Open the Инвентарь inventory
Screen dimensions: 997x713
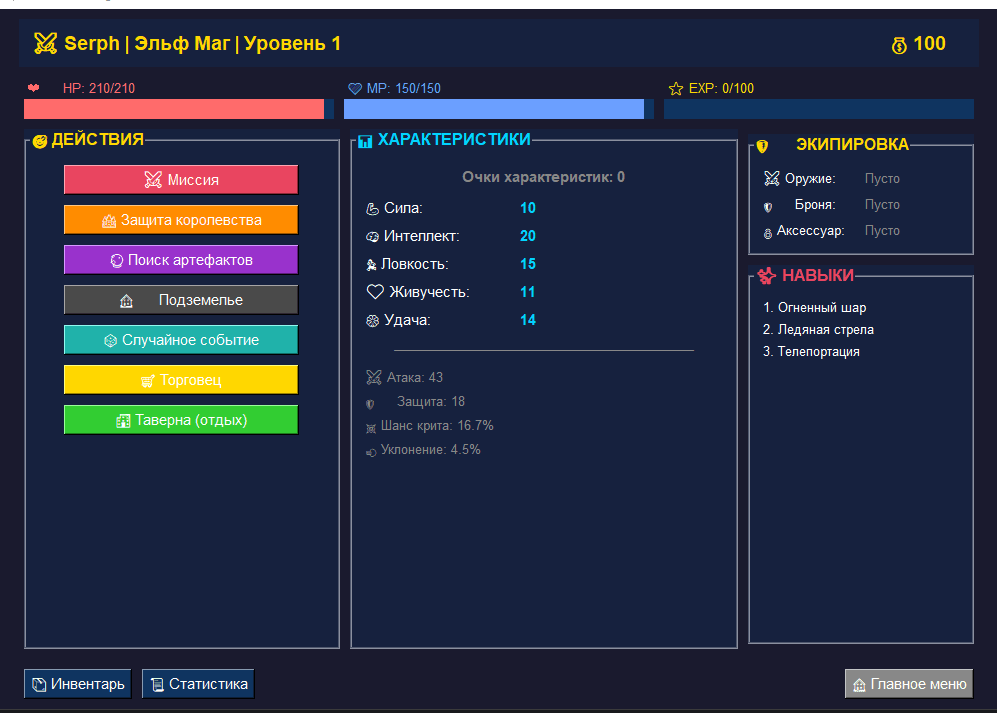(x=78, y=684)
